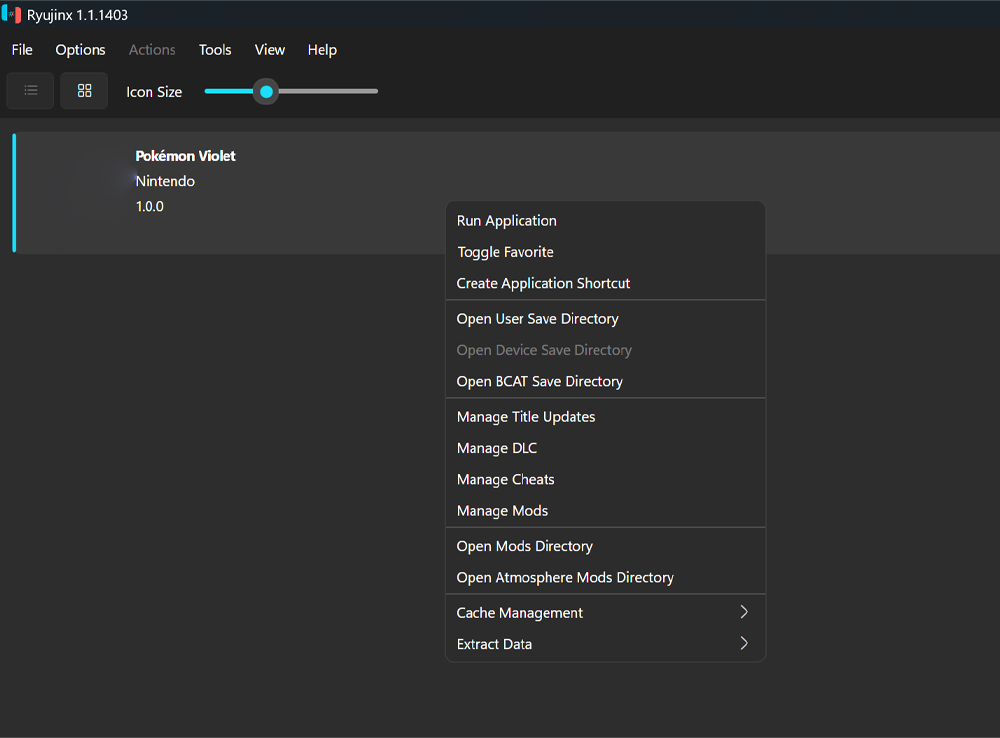
Task: Expand the Extract Data submenu arrow
Action: [x=743, y=643]
